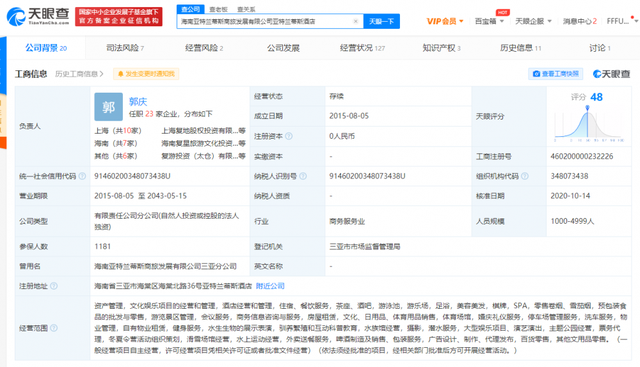Click the 核准日期 value 2020-10-14
The image size is (640, 367).
[570, 196]
